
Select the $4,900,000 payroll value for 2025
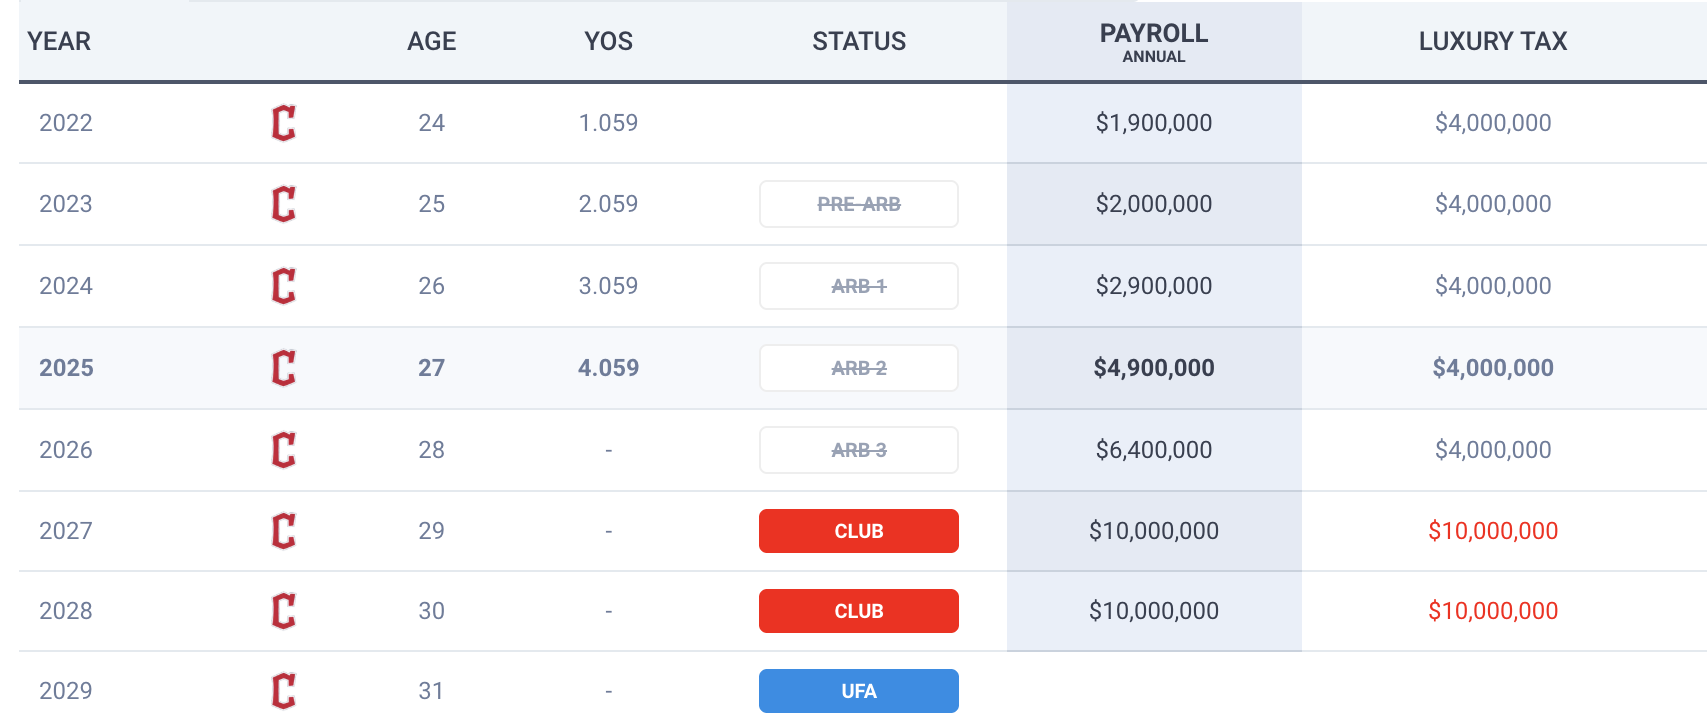pos(1154,368)
